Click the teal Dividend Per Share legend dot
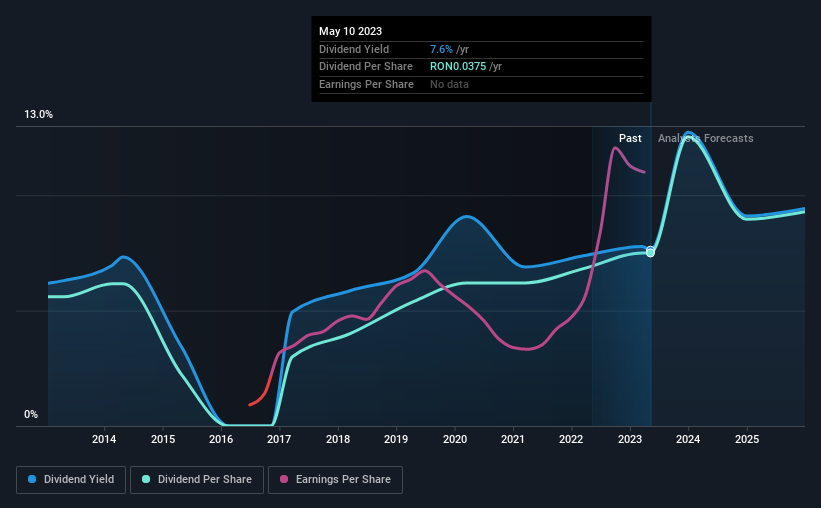Image resolution: width=821 pixels, height=508 pixels. coord(146,479)
